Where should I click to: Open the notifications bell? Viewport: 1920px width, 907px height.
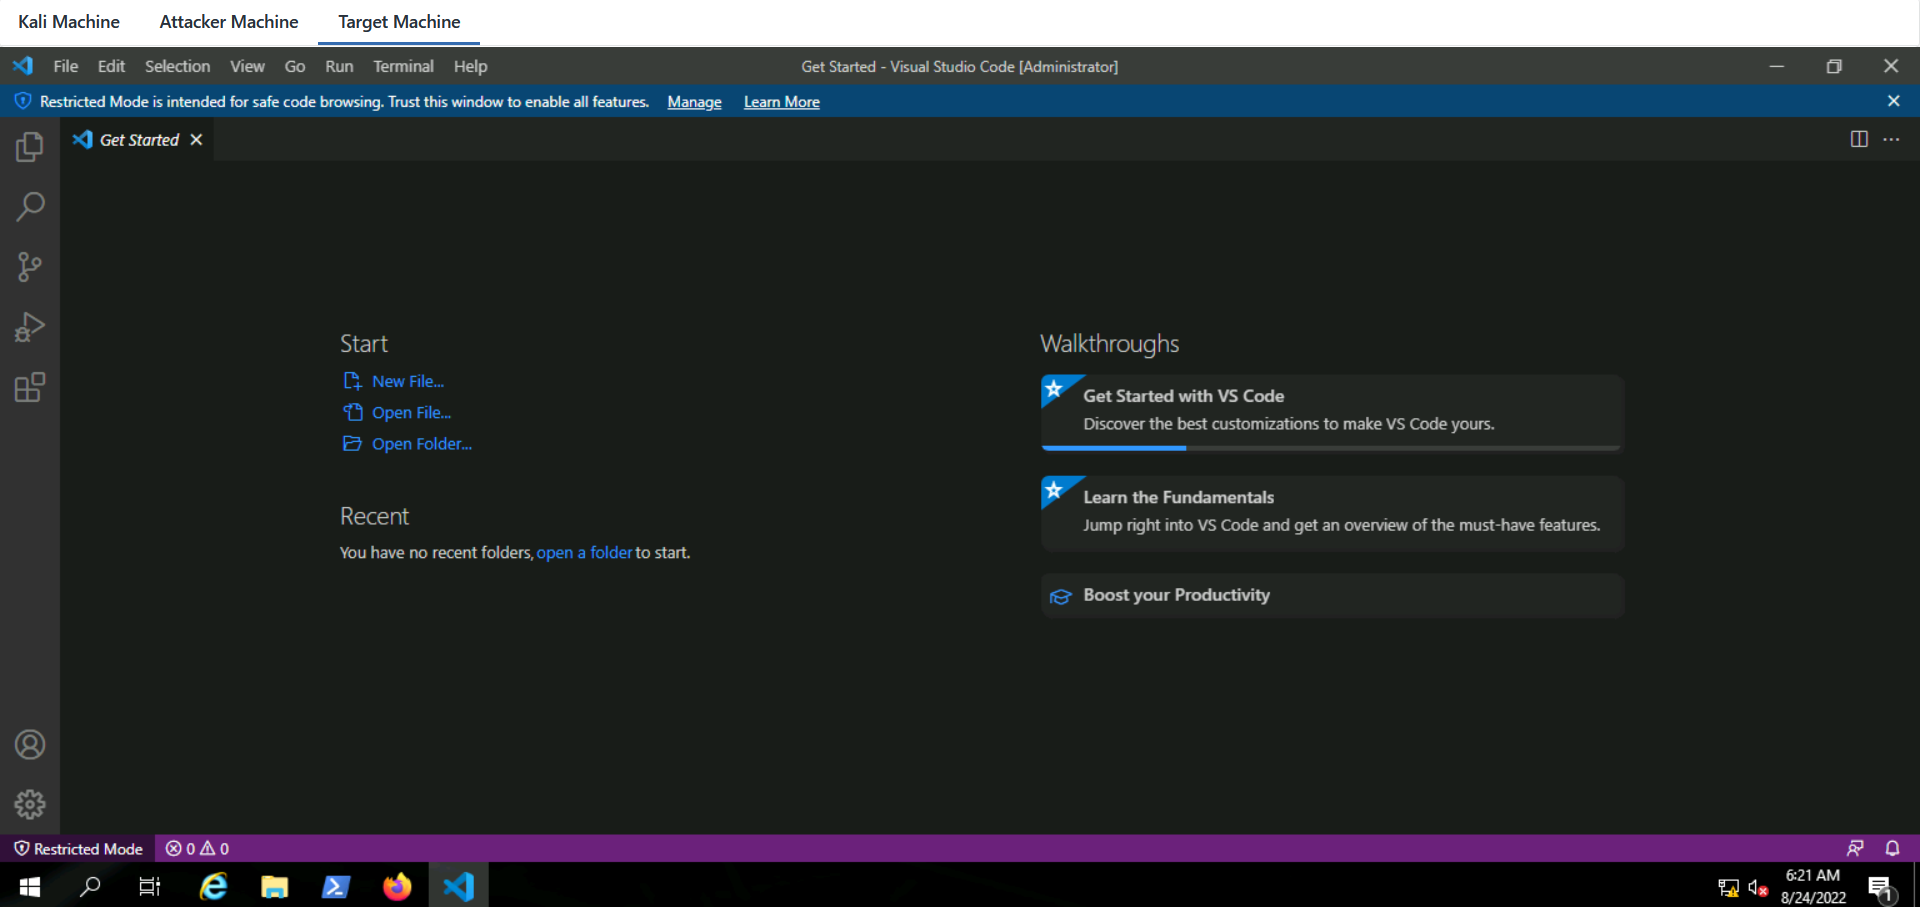tap(1892, 849)
